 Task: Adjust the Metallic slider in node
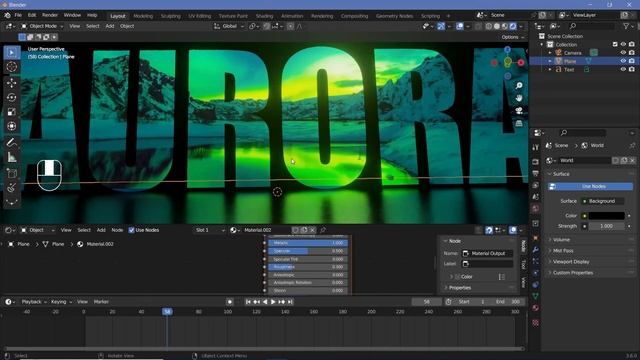pos(308,243)
